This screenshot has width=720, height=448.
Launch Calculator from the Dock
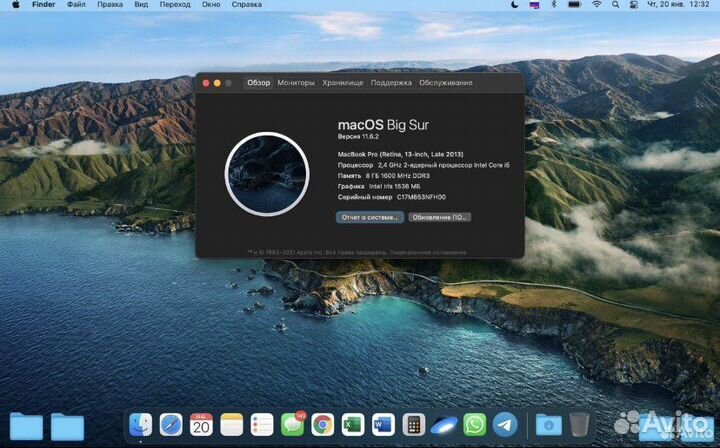point(413,425)
